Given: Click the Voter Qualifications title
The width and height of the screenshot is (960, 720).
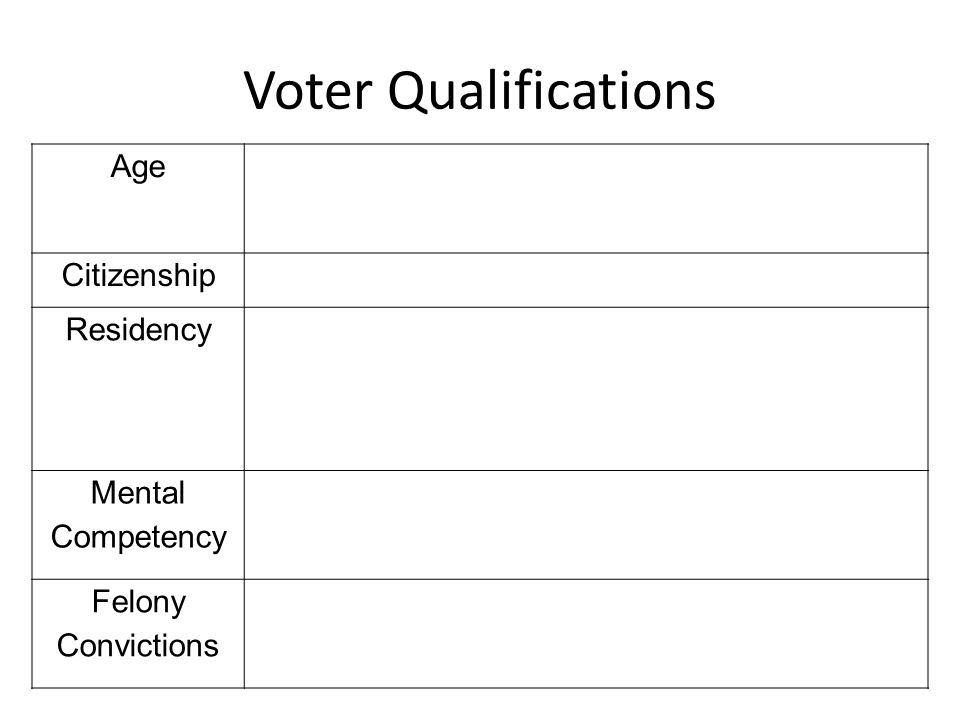Looking at the screenshot, I should [x=479, y=91].
